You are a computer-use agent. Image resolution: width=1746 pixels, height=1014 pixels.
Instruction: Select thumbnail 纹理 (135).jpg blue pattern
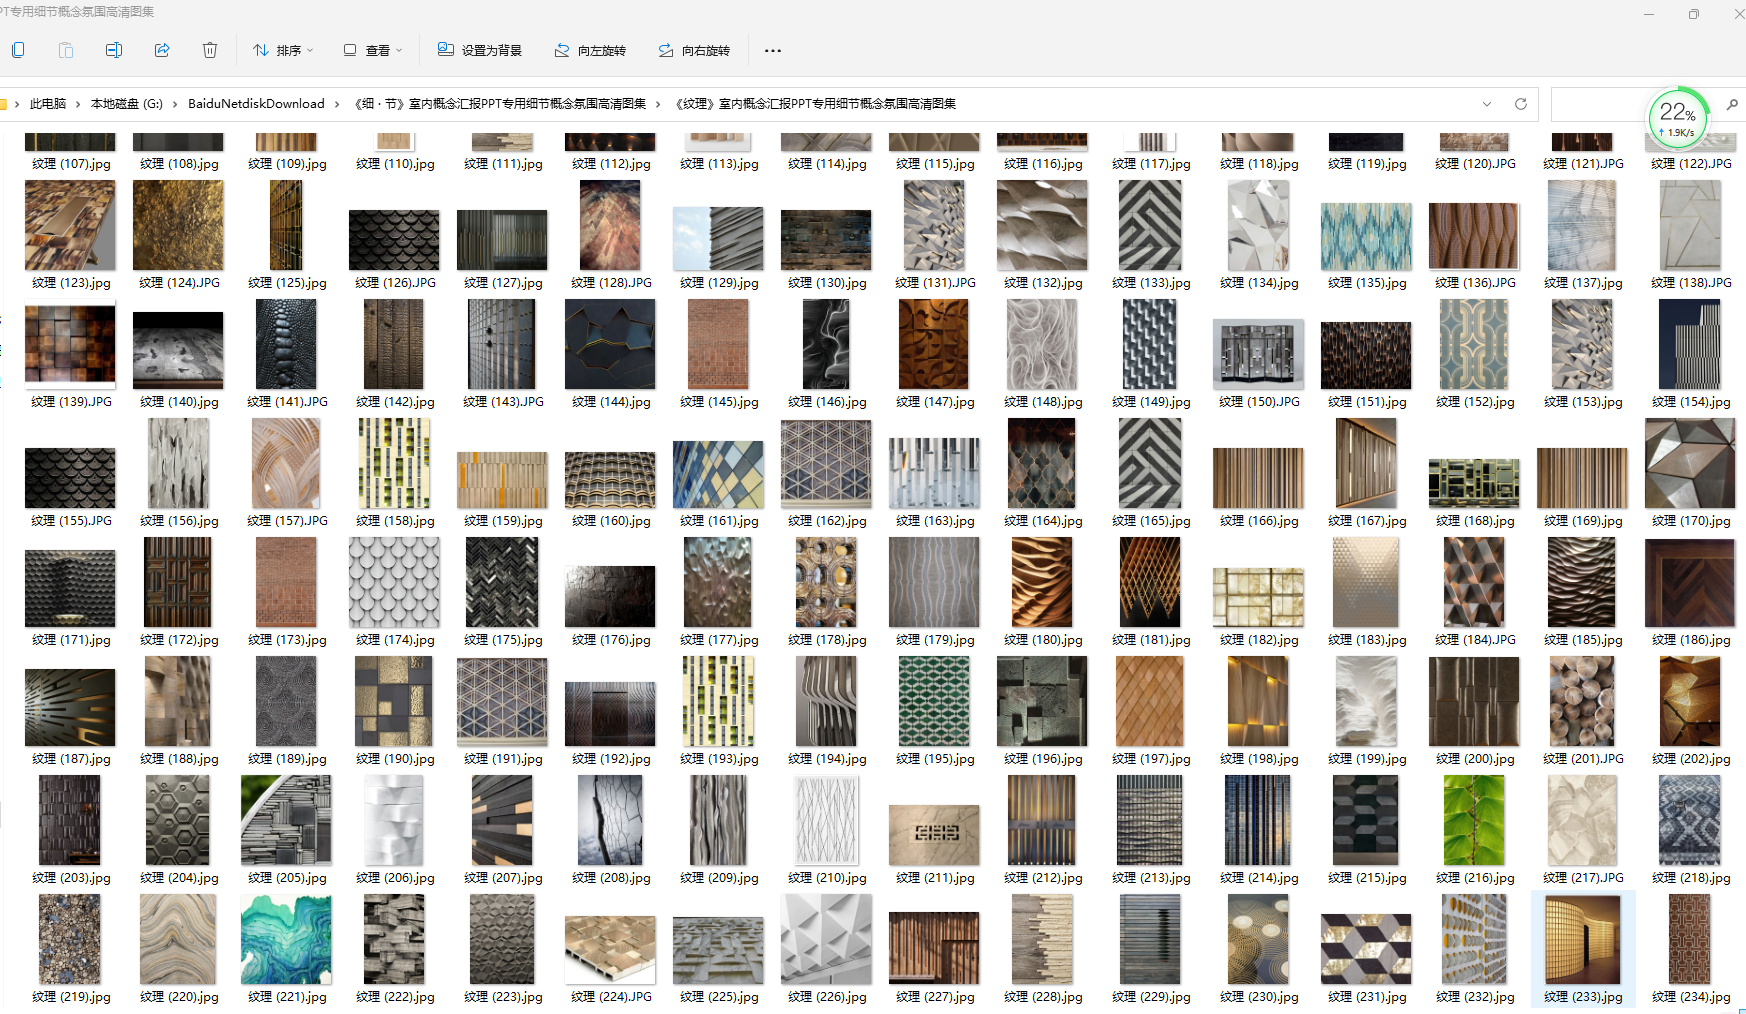click(x=1366, y=236)
